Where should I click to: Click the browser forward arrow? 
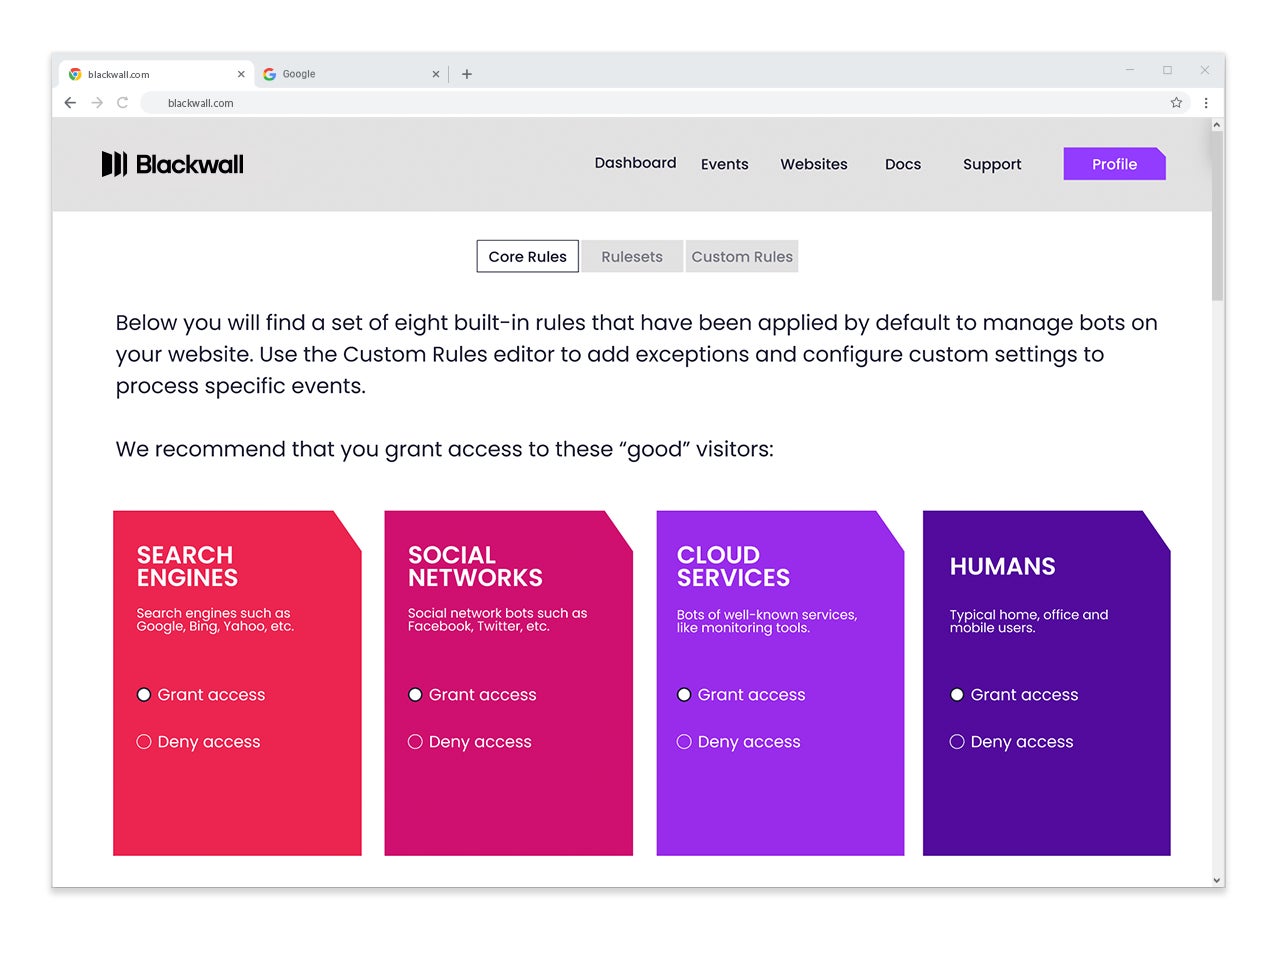pyautogui.click(x=97, y=103)
